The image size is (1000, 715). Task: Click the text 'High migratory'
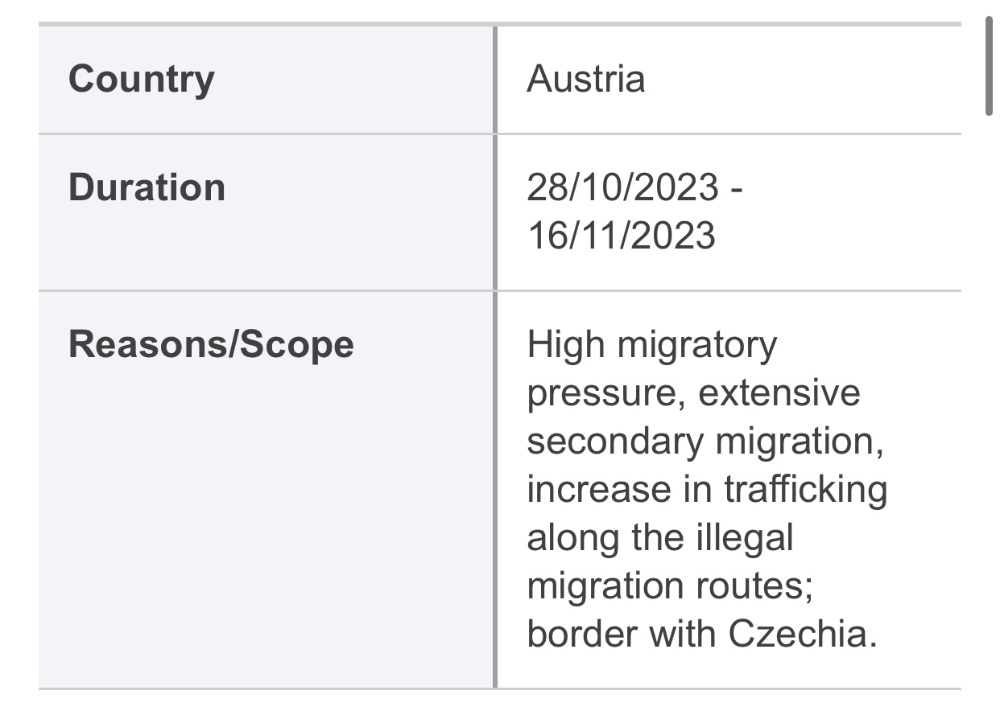click(652, 346)
